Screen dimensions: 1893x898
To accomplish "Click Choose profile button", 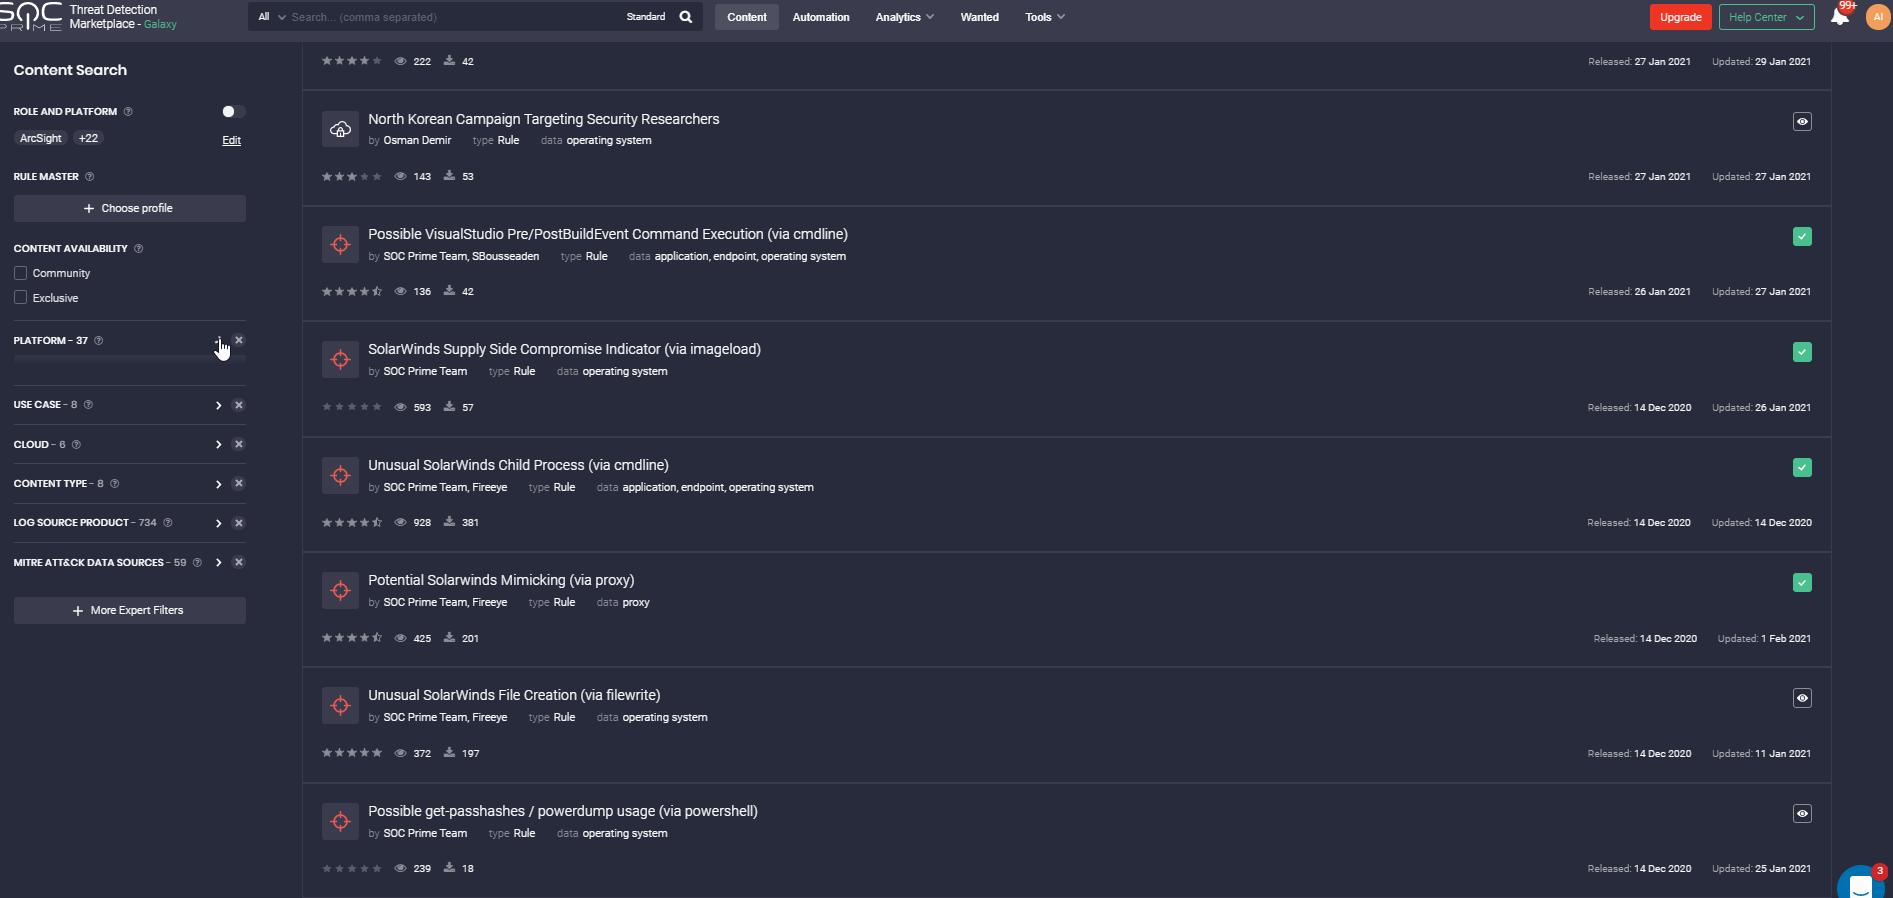I will 130,208.
